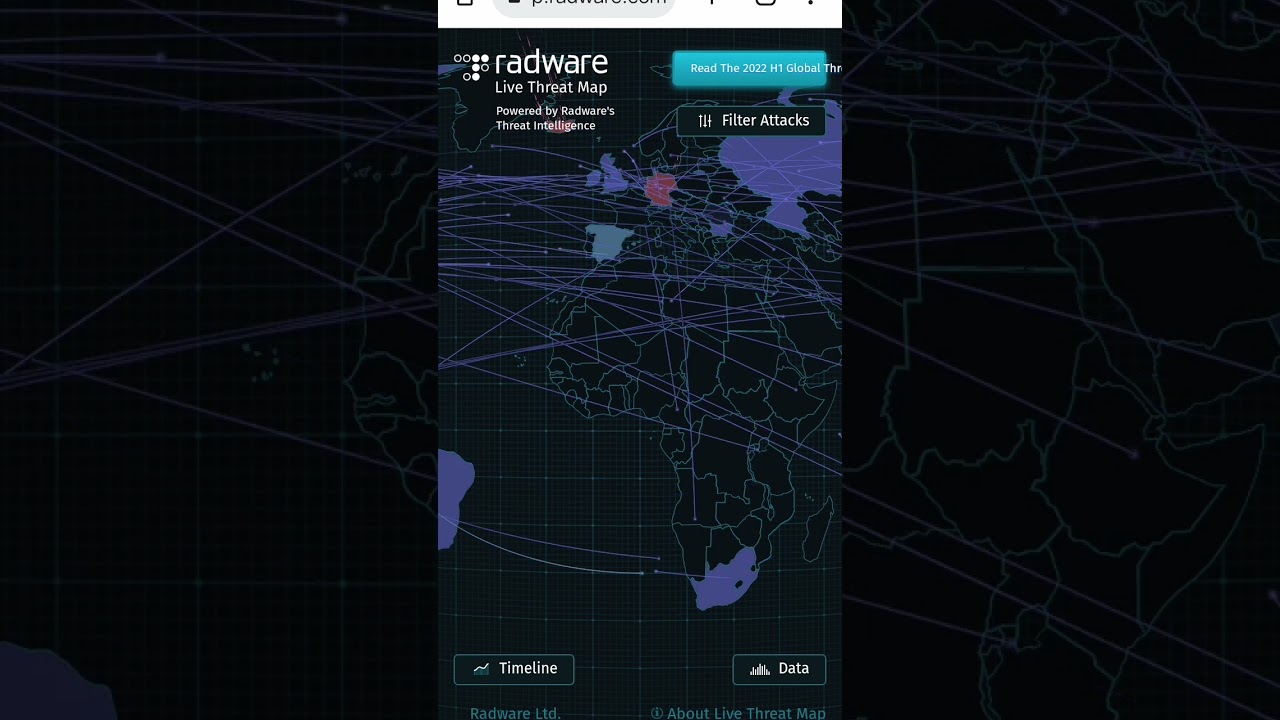Image resolution: width=1280 pixels, height=720 pixels.
Task: Click the Radware dotted logo icon
Action: pyautogui.click(x=472, y=66)
